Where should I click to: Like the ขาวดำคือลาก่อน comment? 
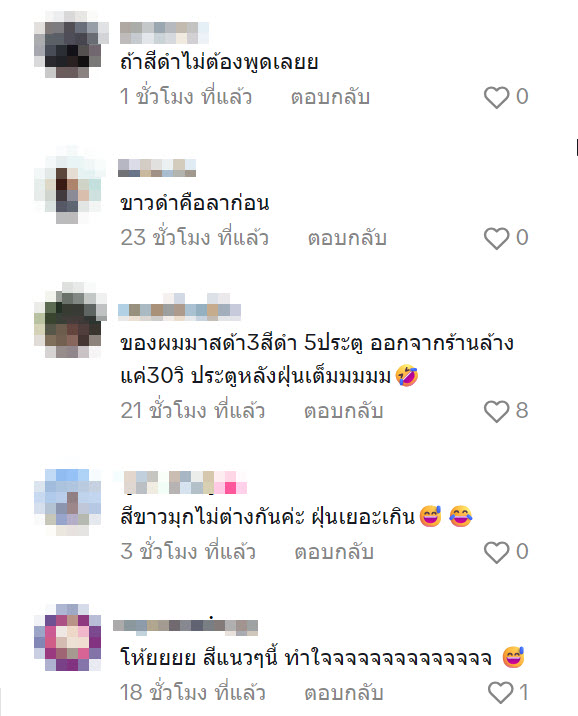(x=496, y=238)
